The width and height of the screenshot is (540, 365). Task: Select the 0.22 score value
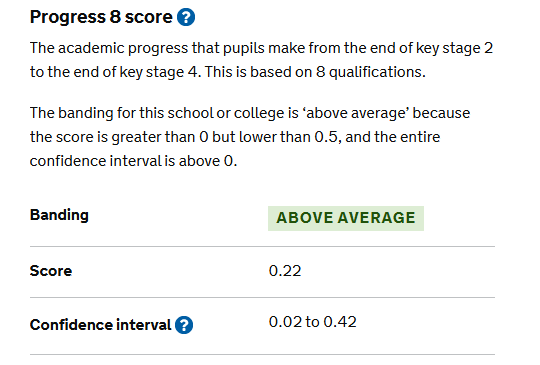pyautogui.click(x=285, y=271)
